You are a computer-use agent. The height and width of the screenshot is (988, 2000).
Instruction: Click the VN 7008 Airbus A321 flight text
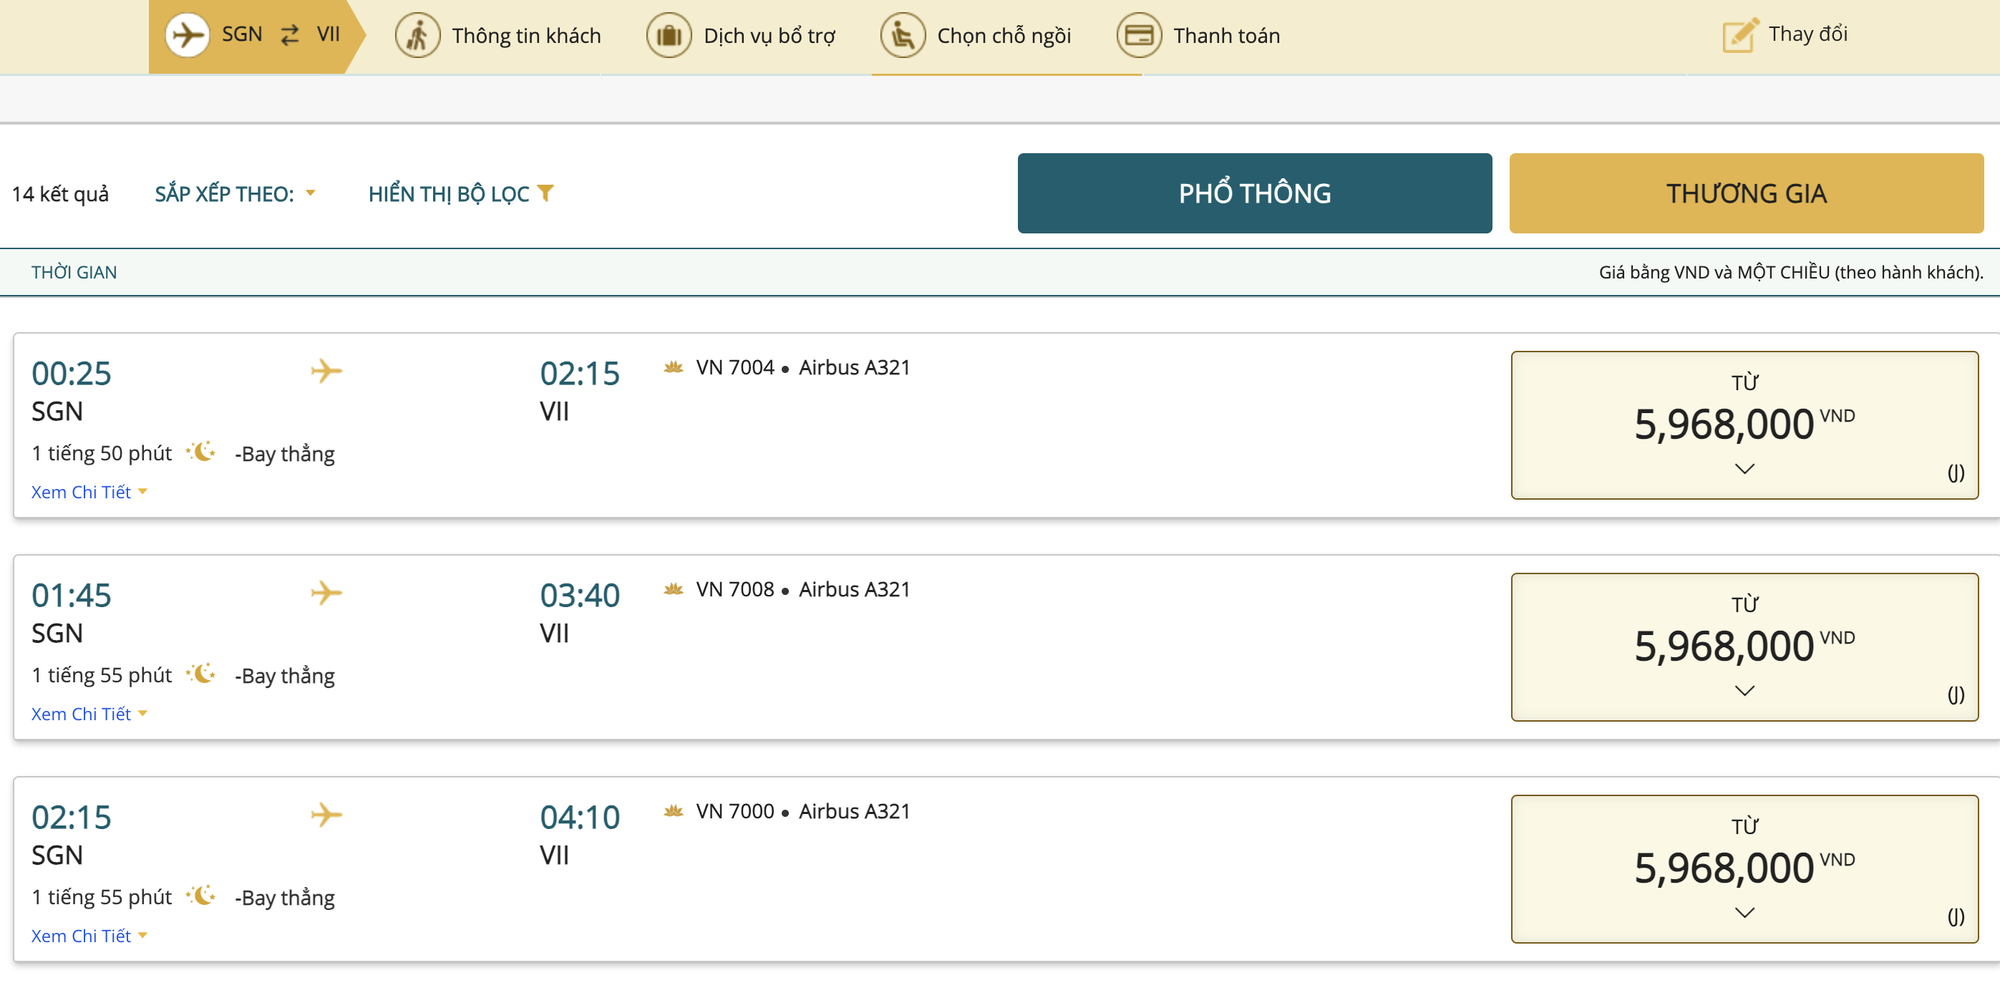click(803, 589)
